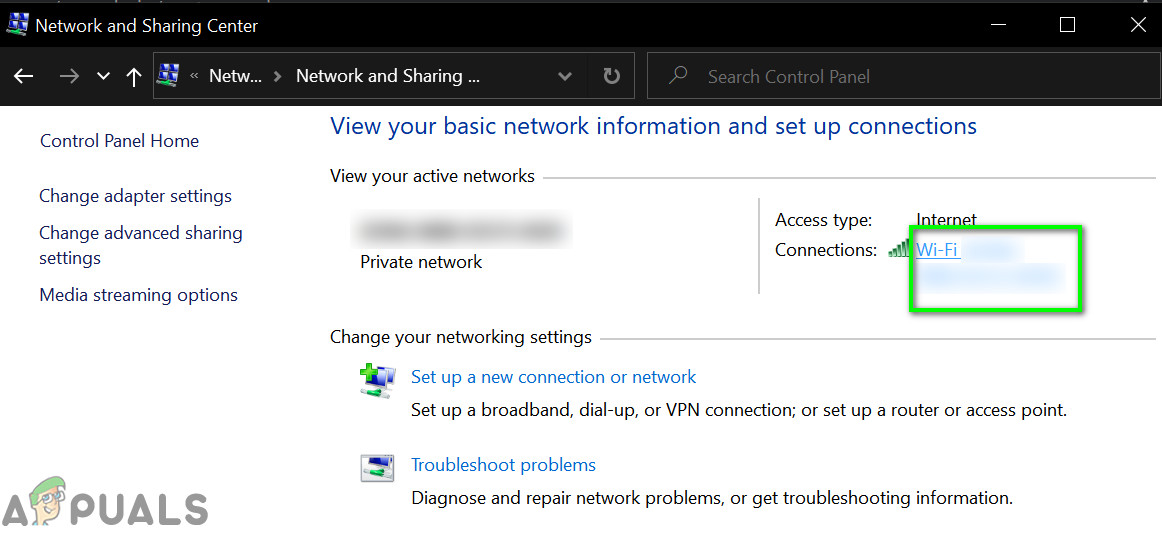
Task: Open Change adapter settings
Action: coord(135,196)
